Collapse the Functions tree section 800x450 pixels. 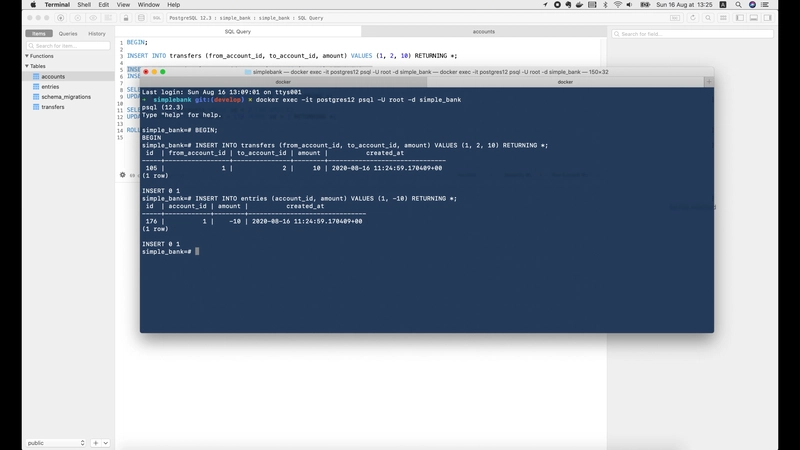(27, 56)
